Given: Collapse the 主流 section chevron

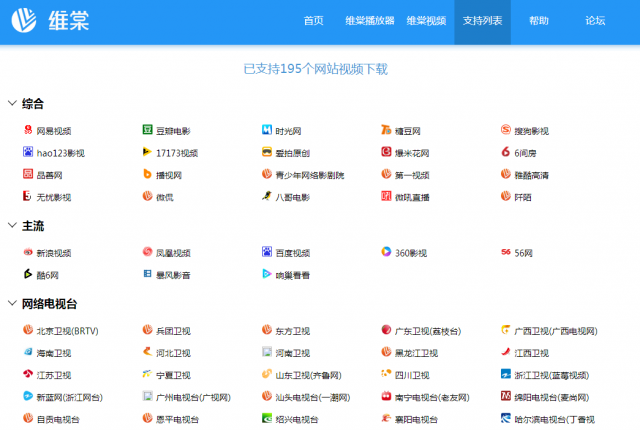Looking at the screenshot, I should pos(12,225).
